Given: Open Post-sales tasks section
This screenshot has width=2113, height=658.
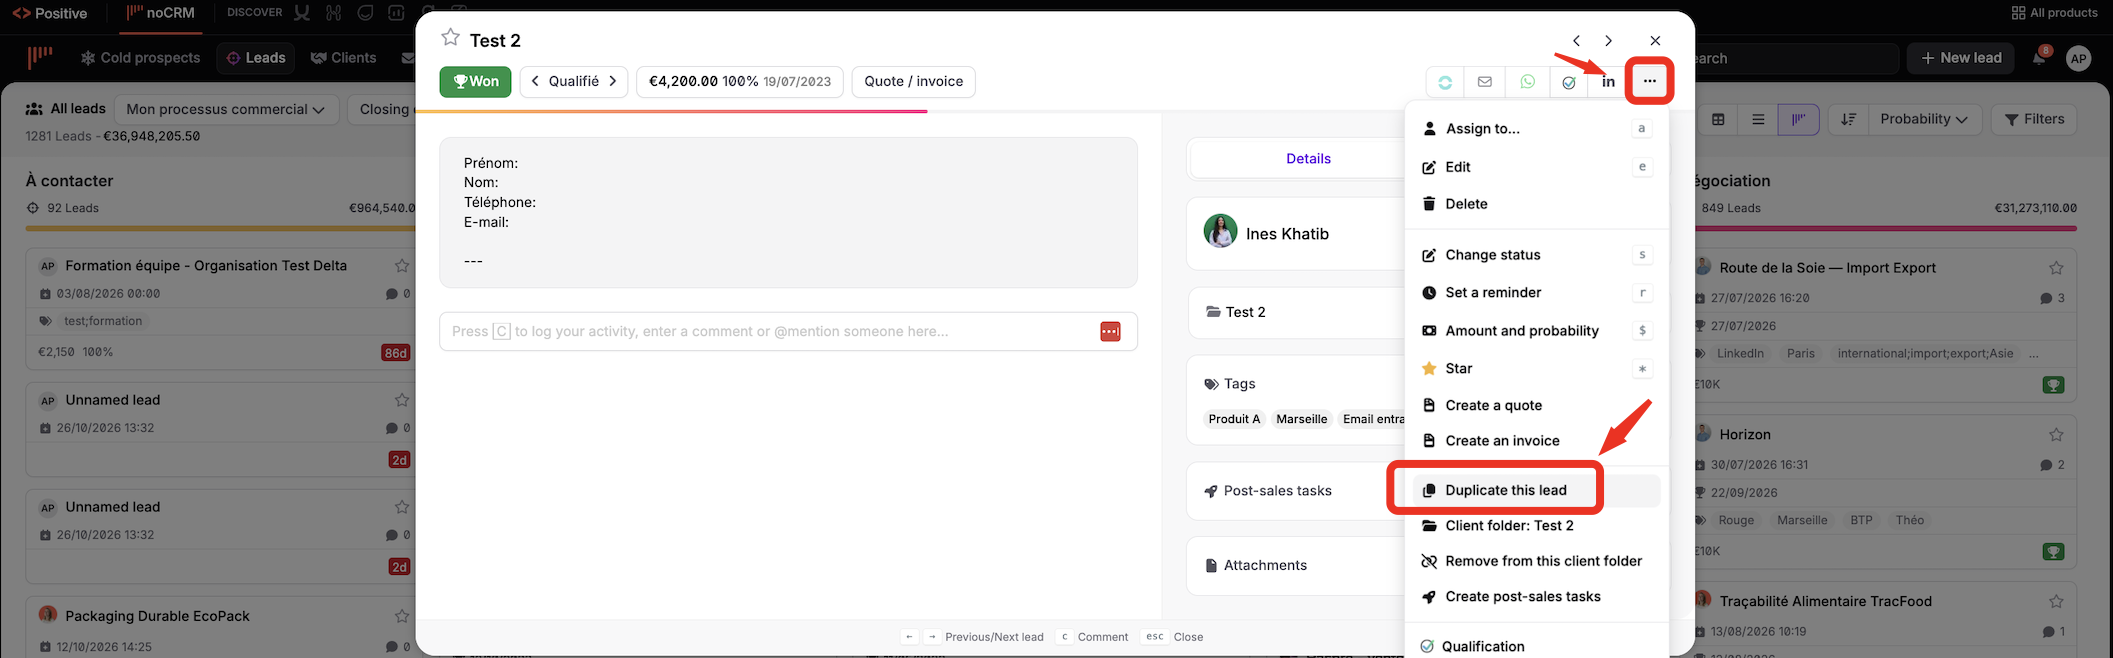Looking at the screenshot, I should [x=1296, y=491].
